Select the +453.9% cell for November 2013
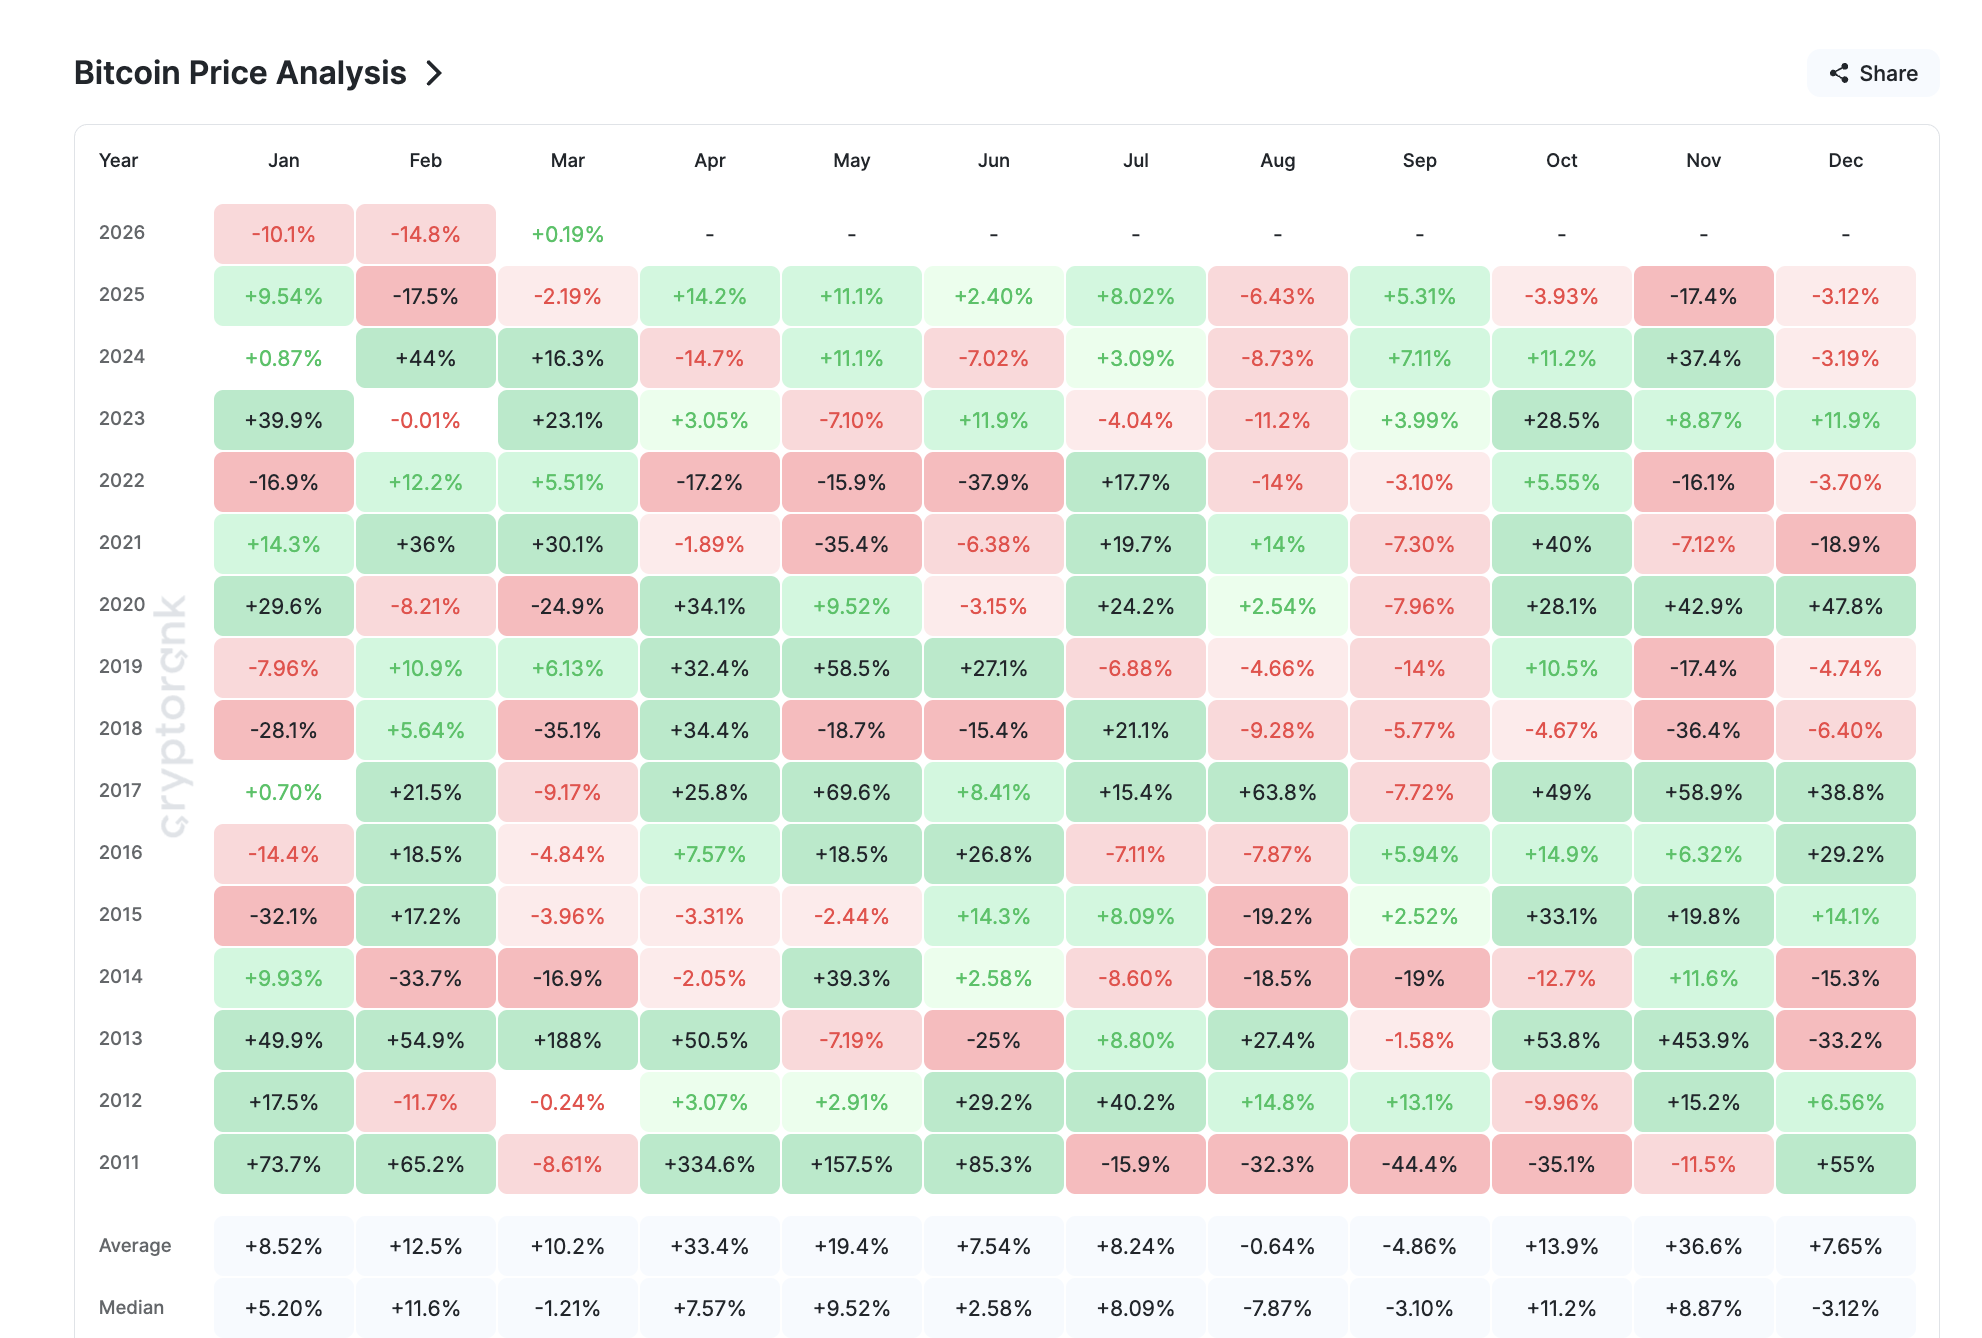Screen dimensions: 1982x1338 point(1703,1040)
